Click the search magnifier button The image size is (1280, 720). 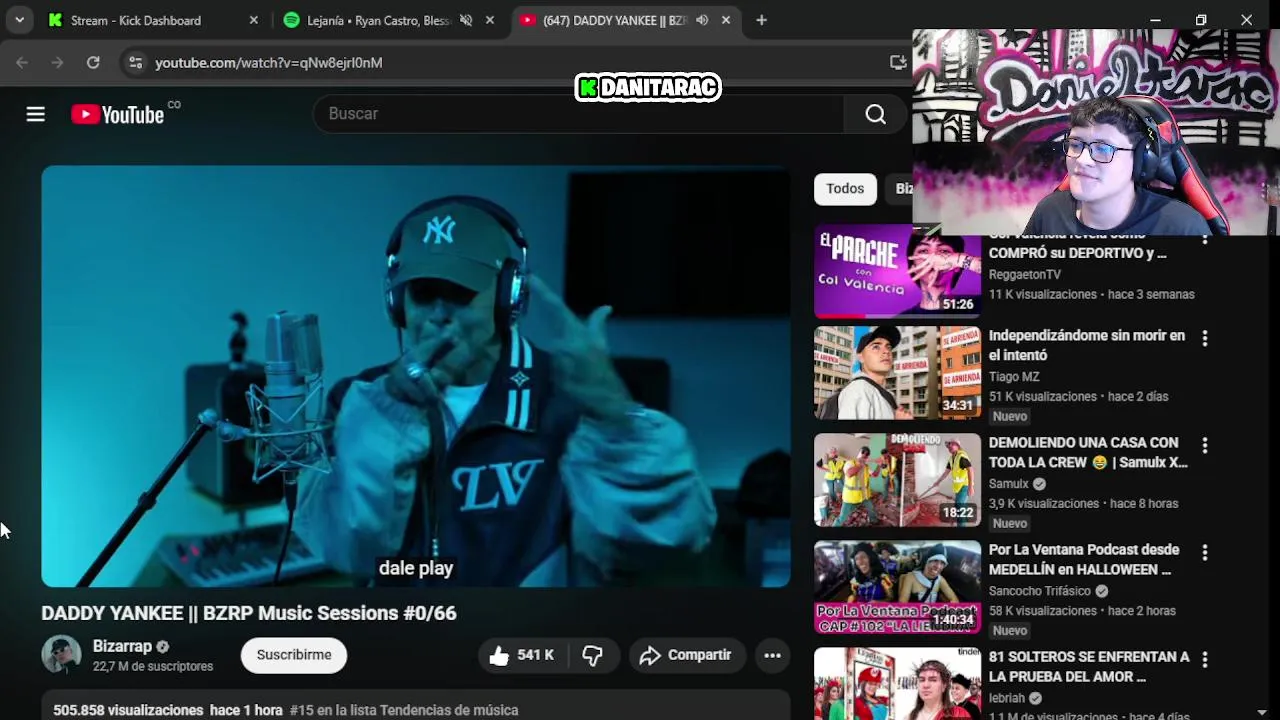coord(875,114)
